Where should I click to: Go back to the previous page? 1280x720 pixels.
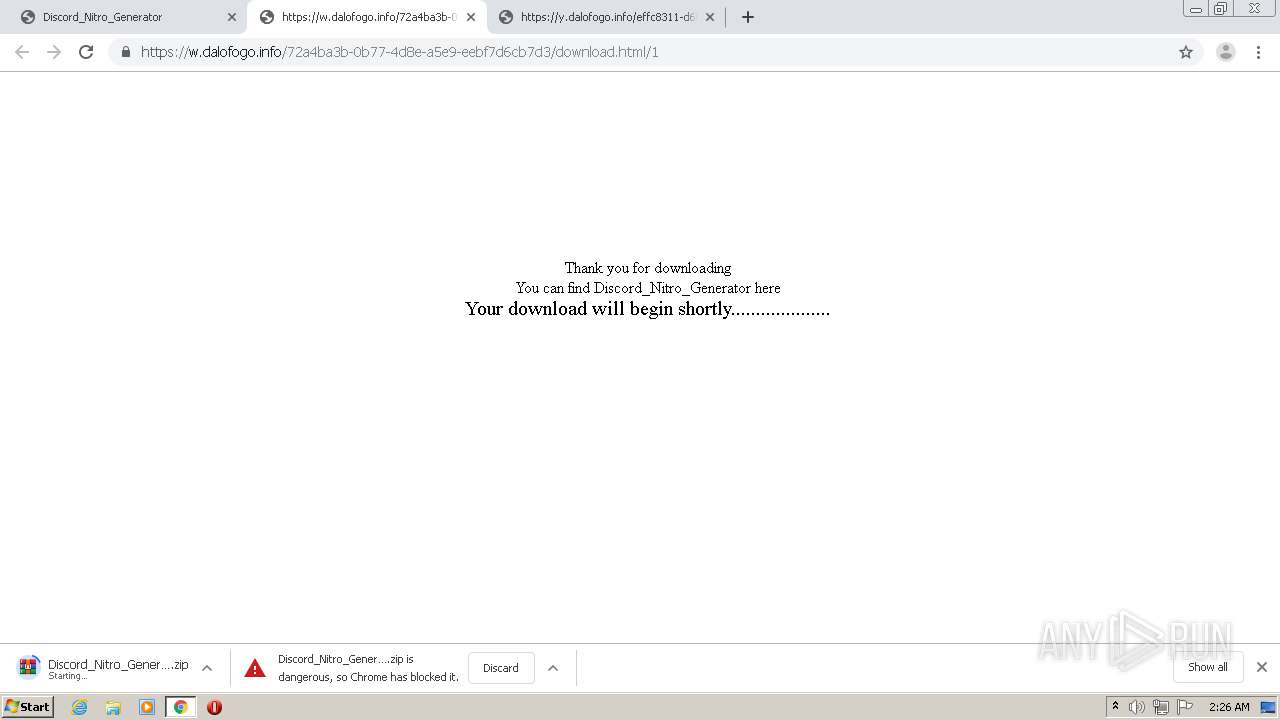22,52
